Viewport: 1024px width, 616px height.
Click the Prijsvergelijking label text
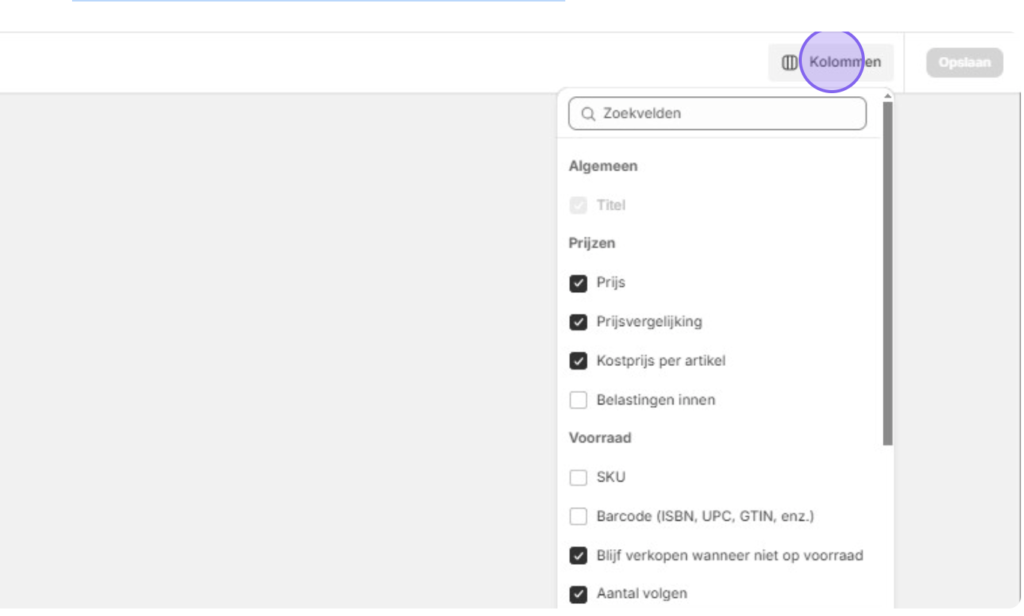[649, 322]
